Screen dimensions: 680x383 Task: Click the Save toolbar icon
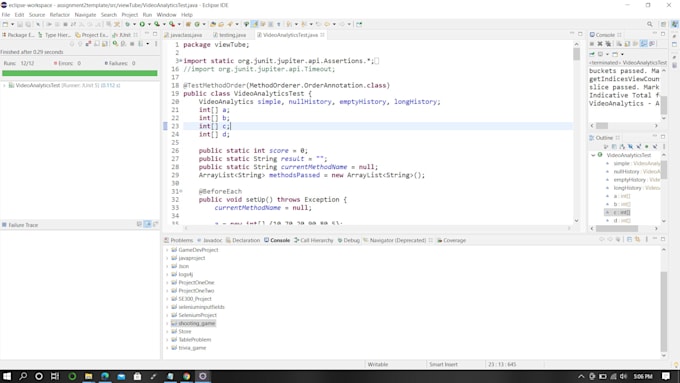tap(20, 24)
